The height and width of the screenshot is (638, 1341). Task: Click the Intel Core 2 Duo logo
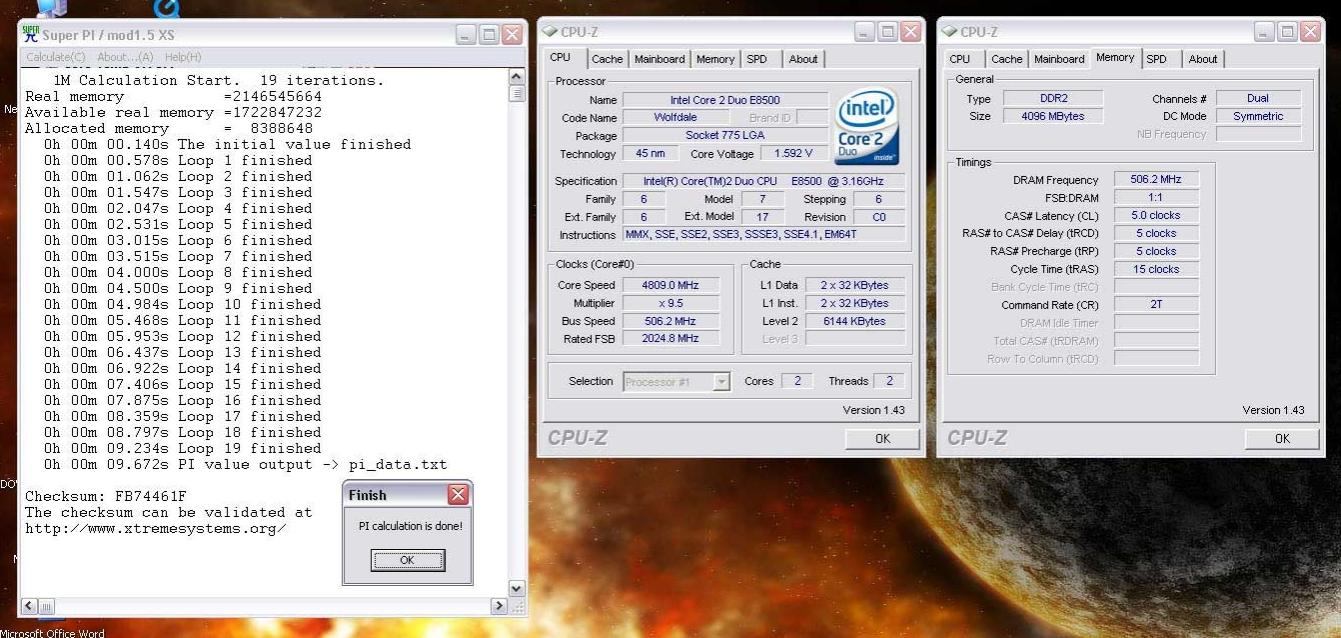(867, 127)
